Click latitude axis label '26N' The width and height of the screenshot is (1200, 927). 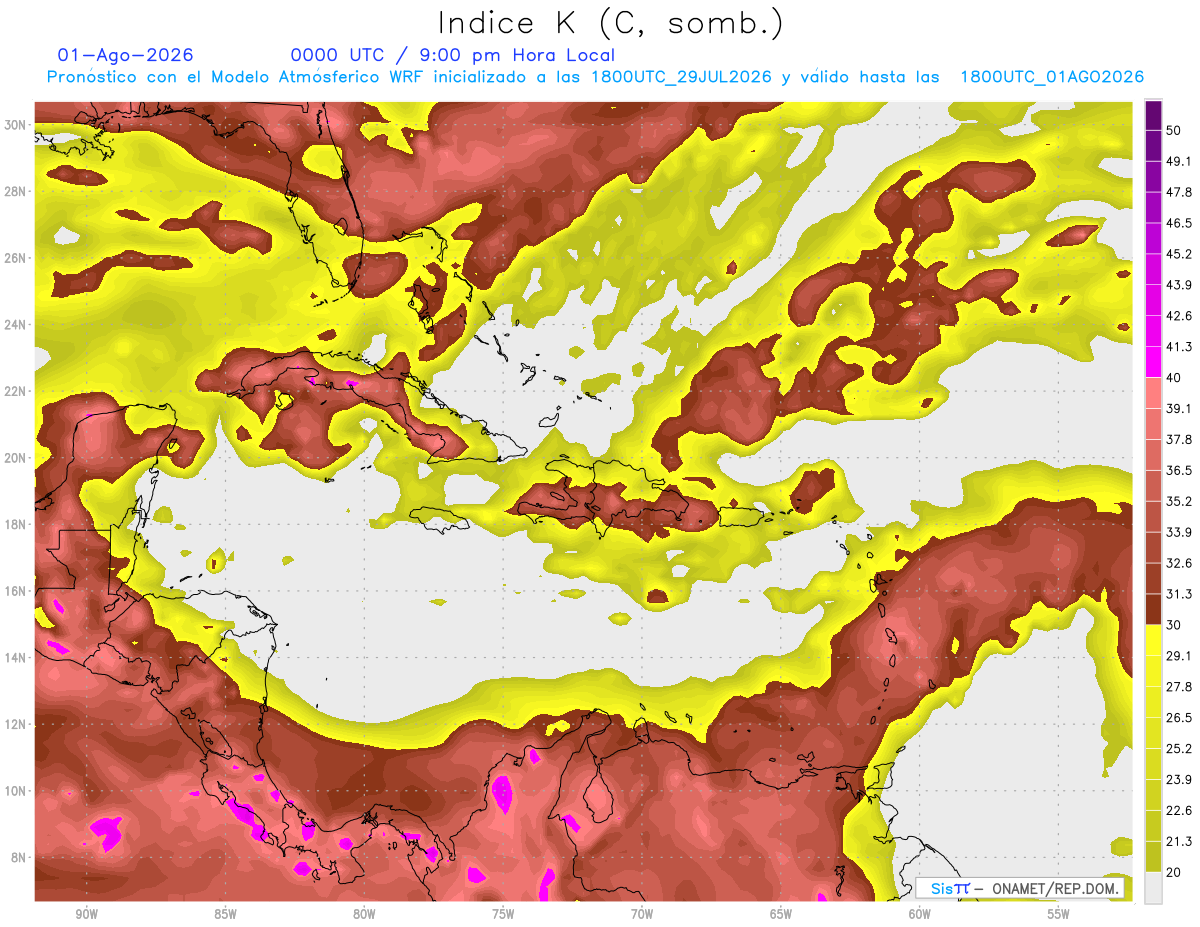point(14,258)
